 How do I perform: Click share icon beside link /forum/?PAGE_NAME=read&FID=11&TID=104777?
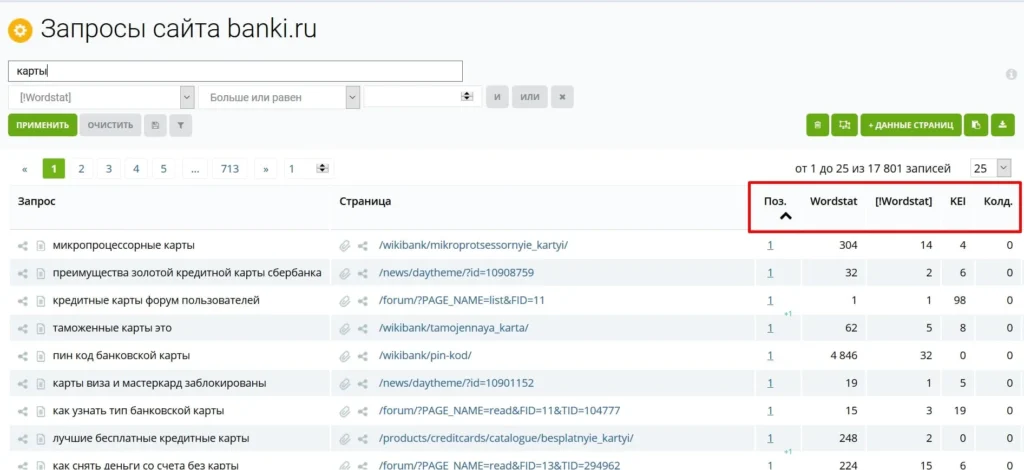point(363,411)
